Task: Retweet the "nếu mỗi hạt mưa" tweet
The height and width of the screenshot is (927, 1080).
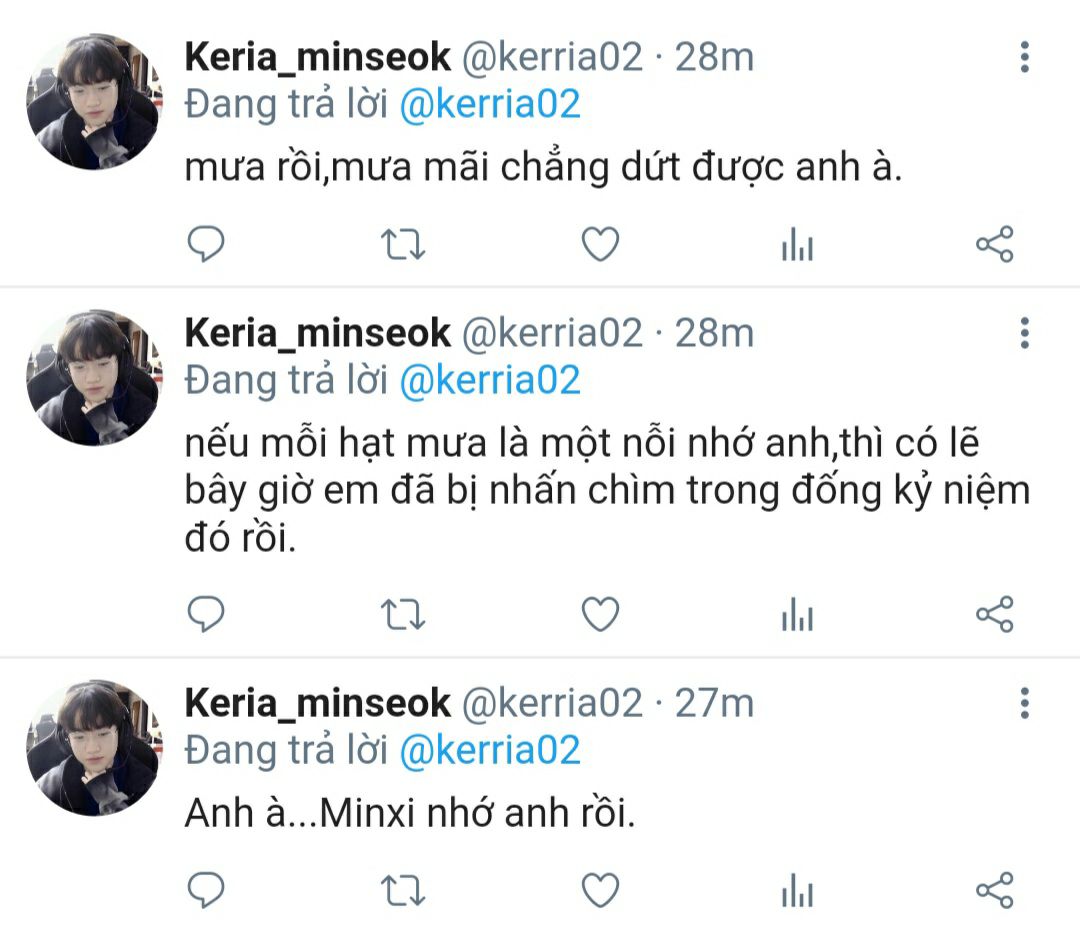Action: [403, 614]
